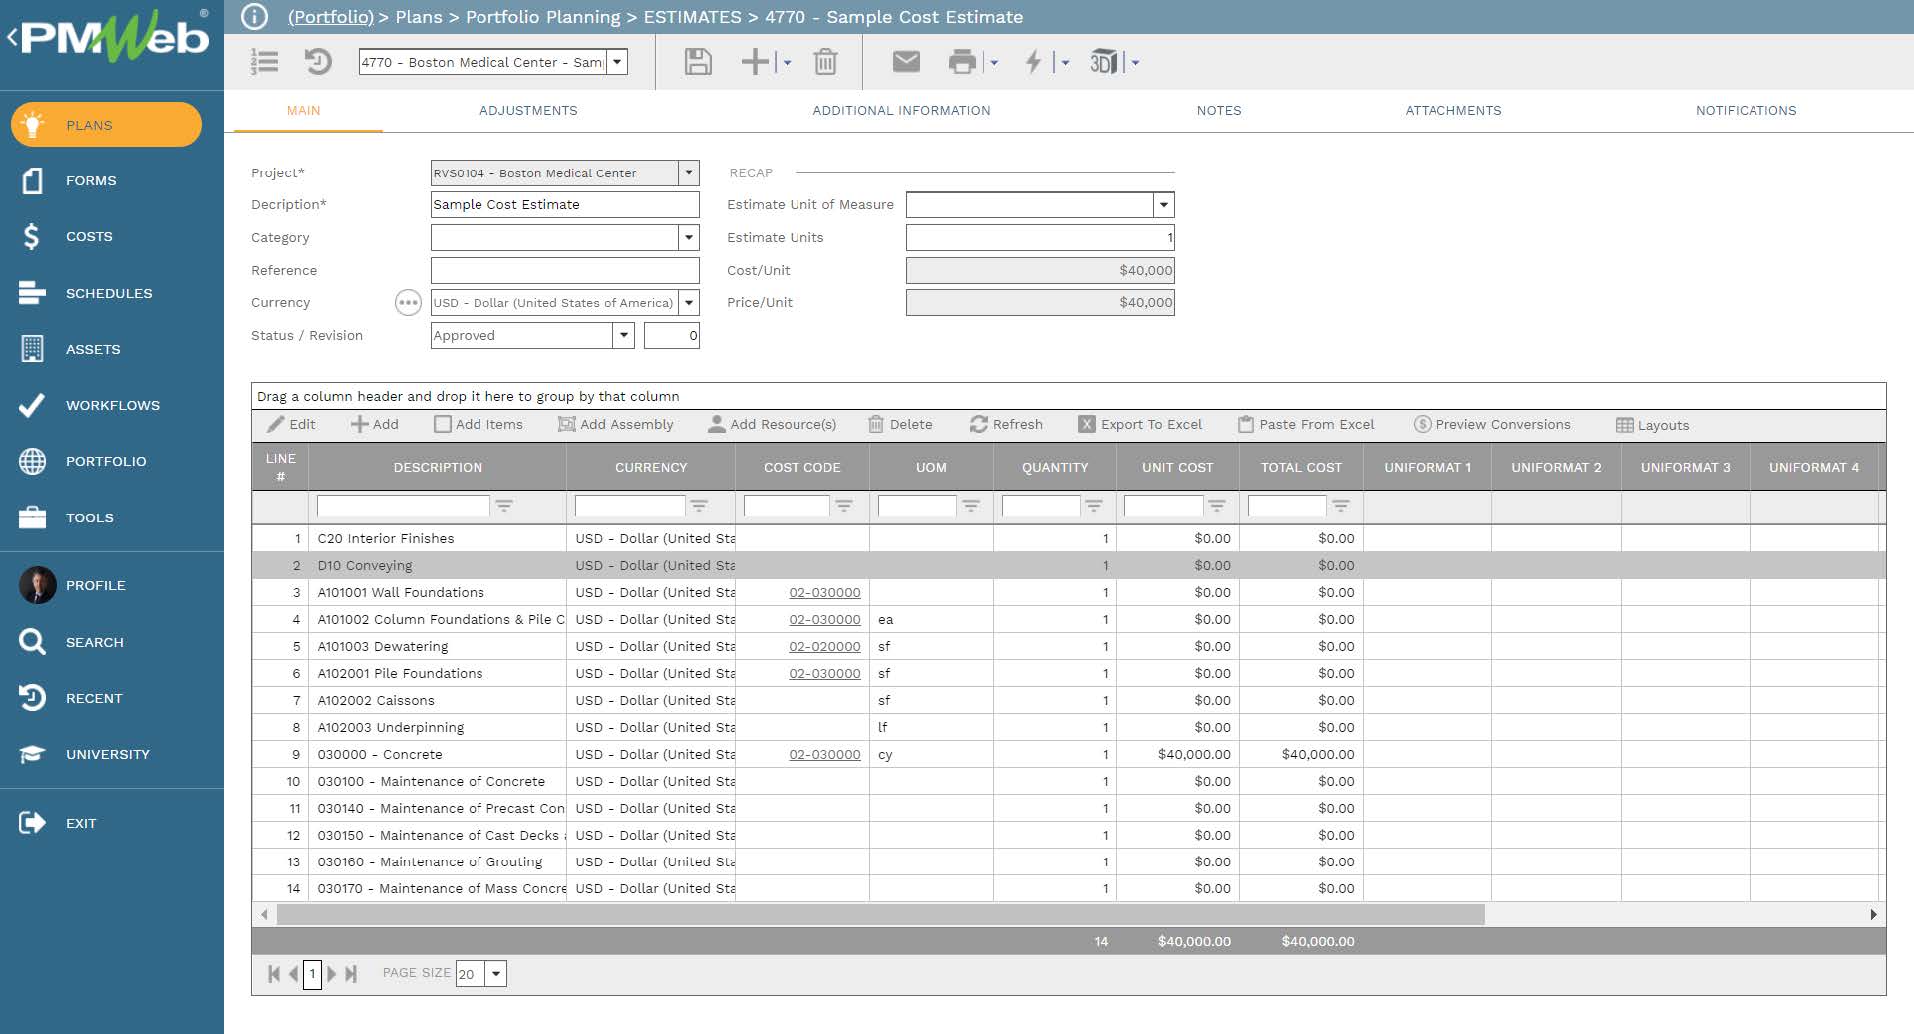The height and width of the screenshot is (1034, 1914).
Task: Email the estimate with the envelope icon
Action: [x=906, y=62]
